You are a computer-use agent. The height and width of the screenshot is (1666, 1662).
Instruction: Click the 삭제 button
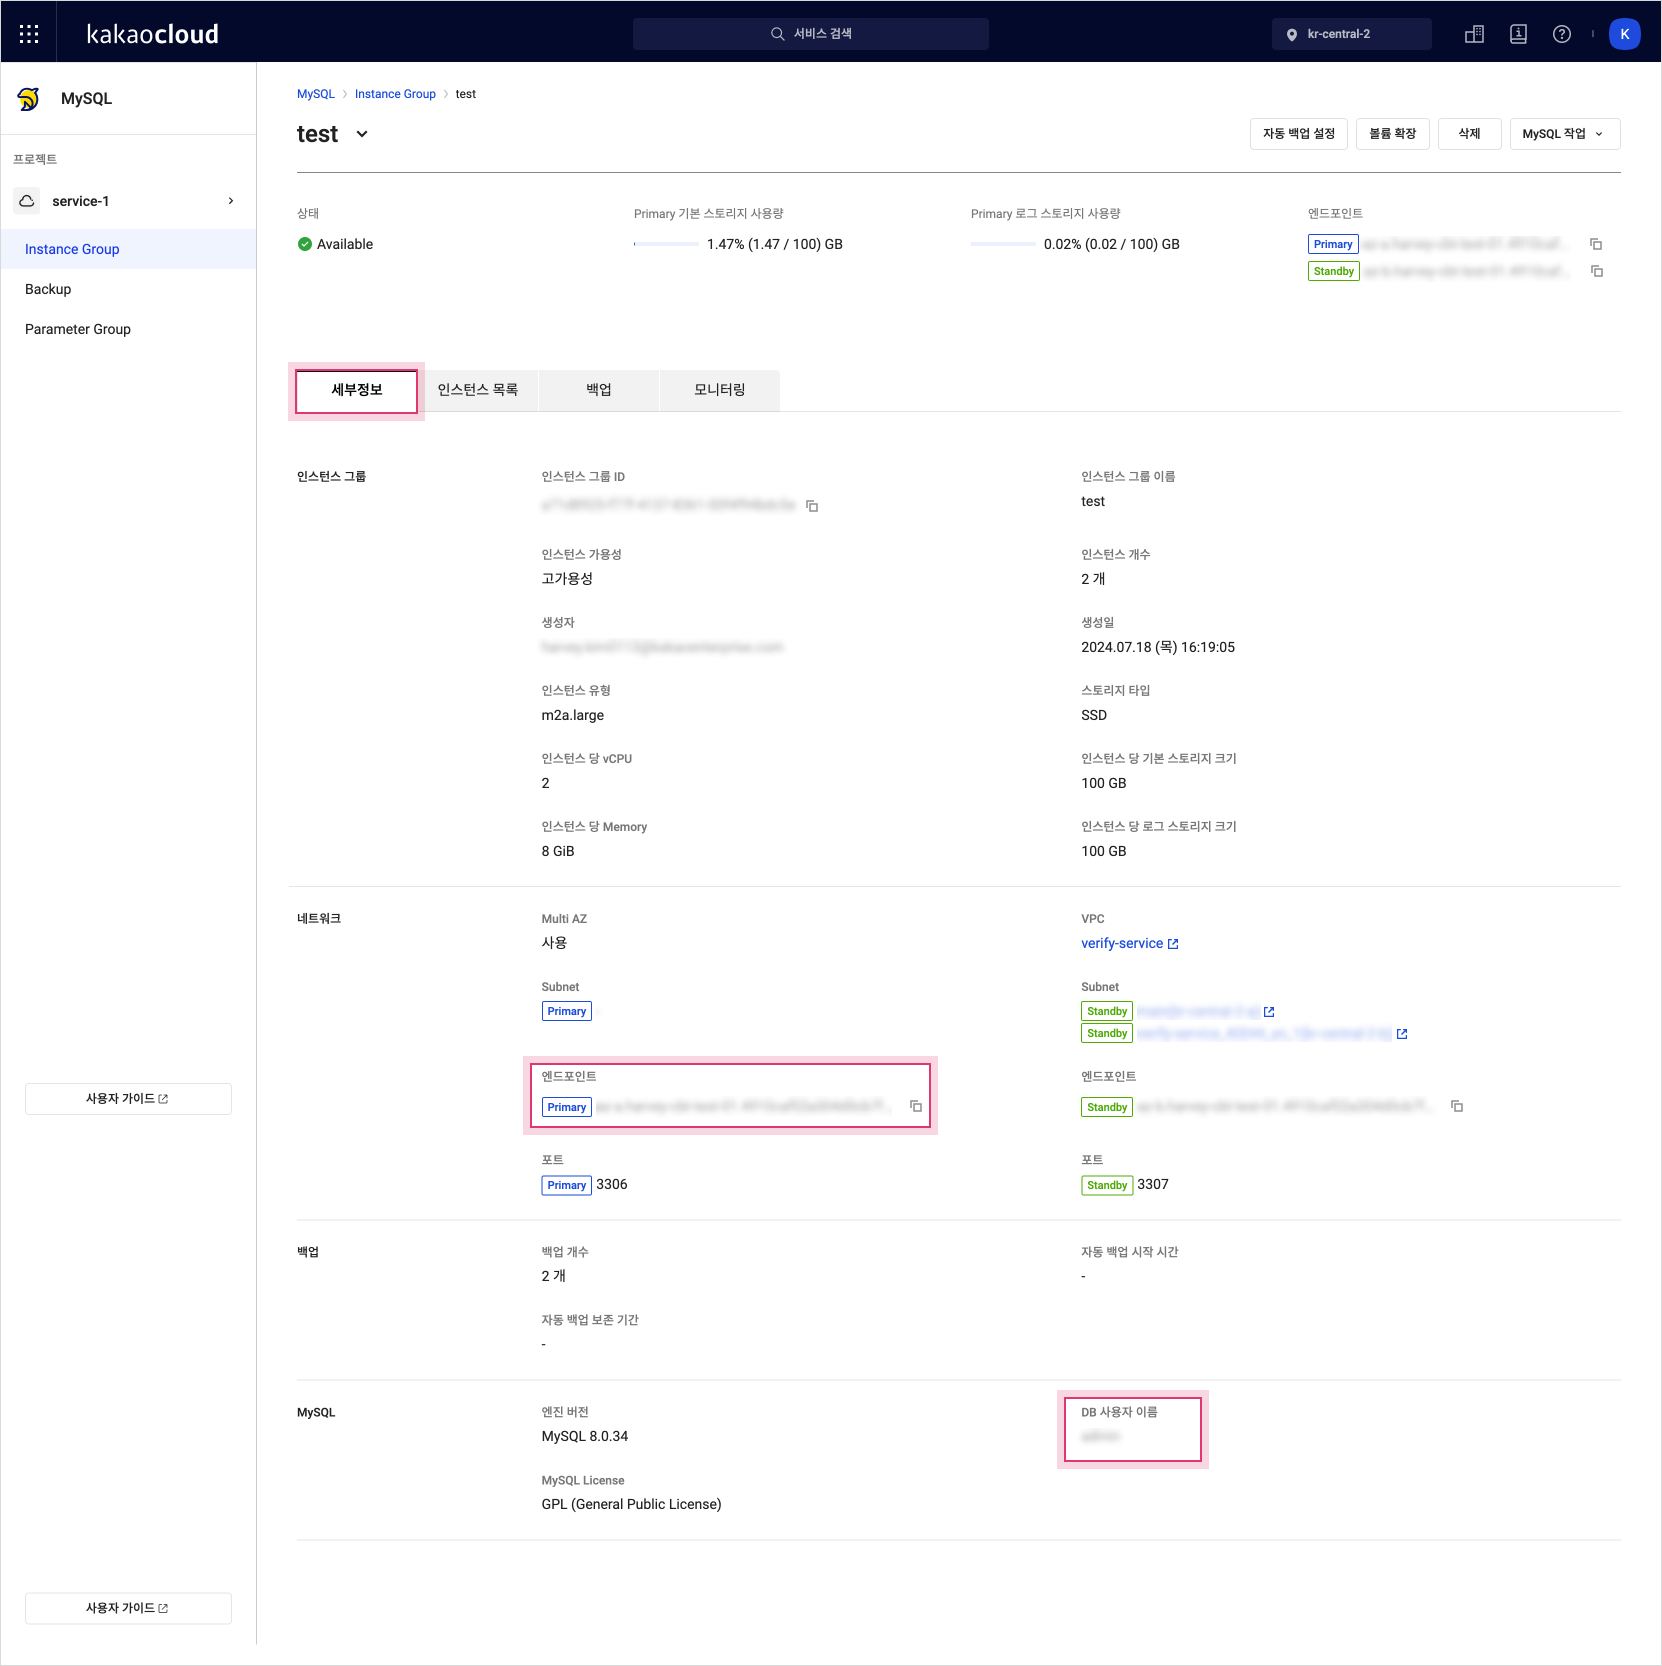point(1470,134)
